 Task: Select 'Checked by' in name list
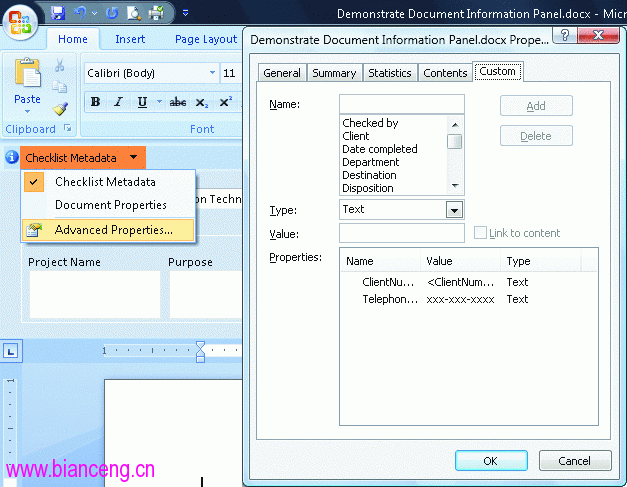(x=393, y=123)
